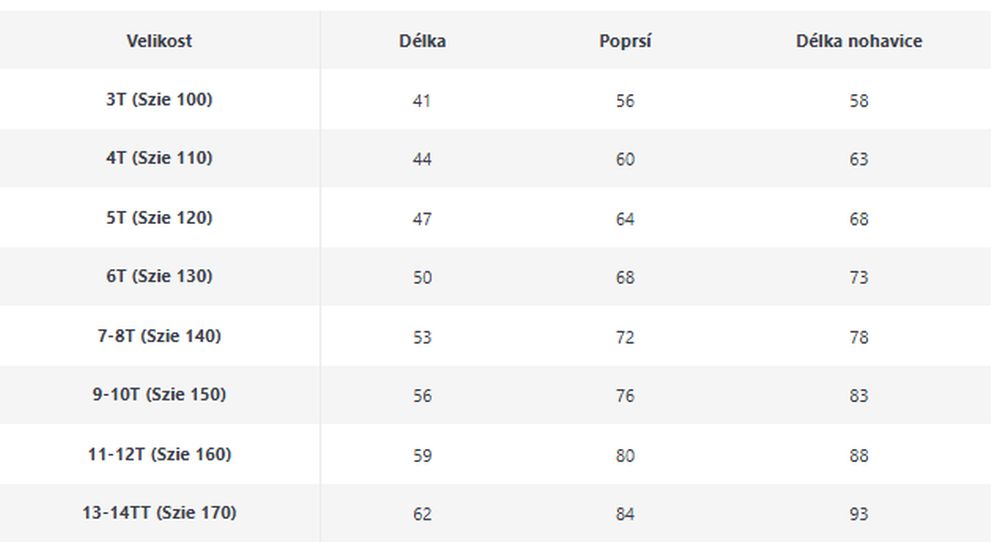1000x542 pixels.
Task: Select the 9-10T (Szie 150) row label
Action: click(159, 394)
